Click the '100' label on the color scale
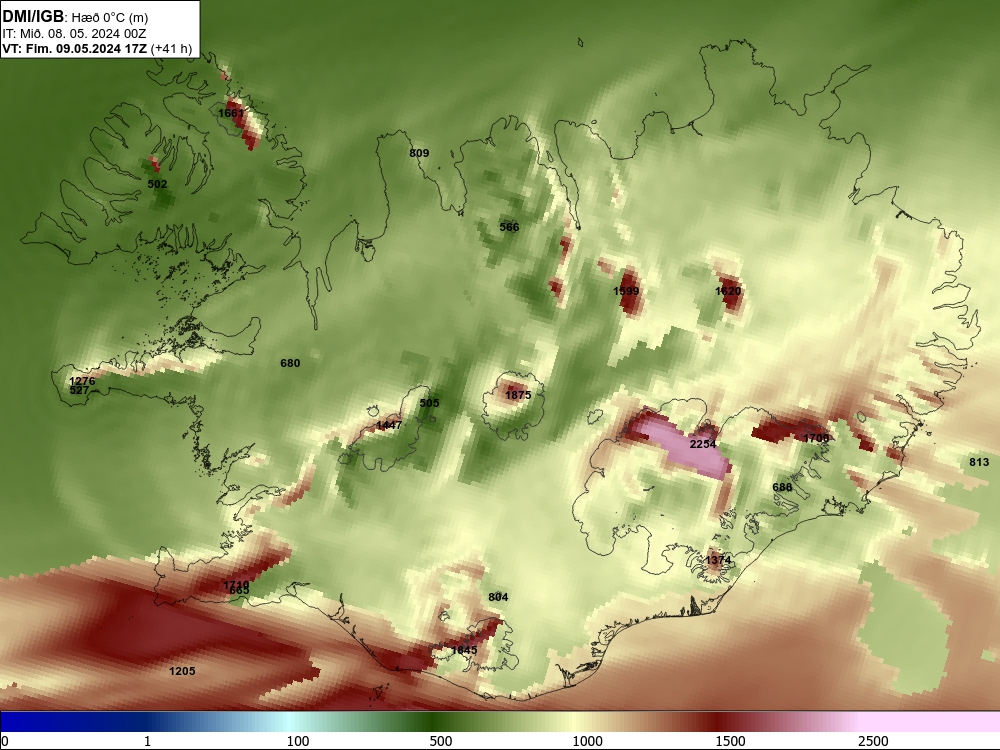1000x750 pixels. 298,741
